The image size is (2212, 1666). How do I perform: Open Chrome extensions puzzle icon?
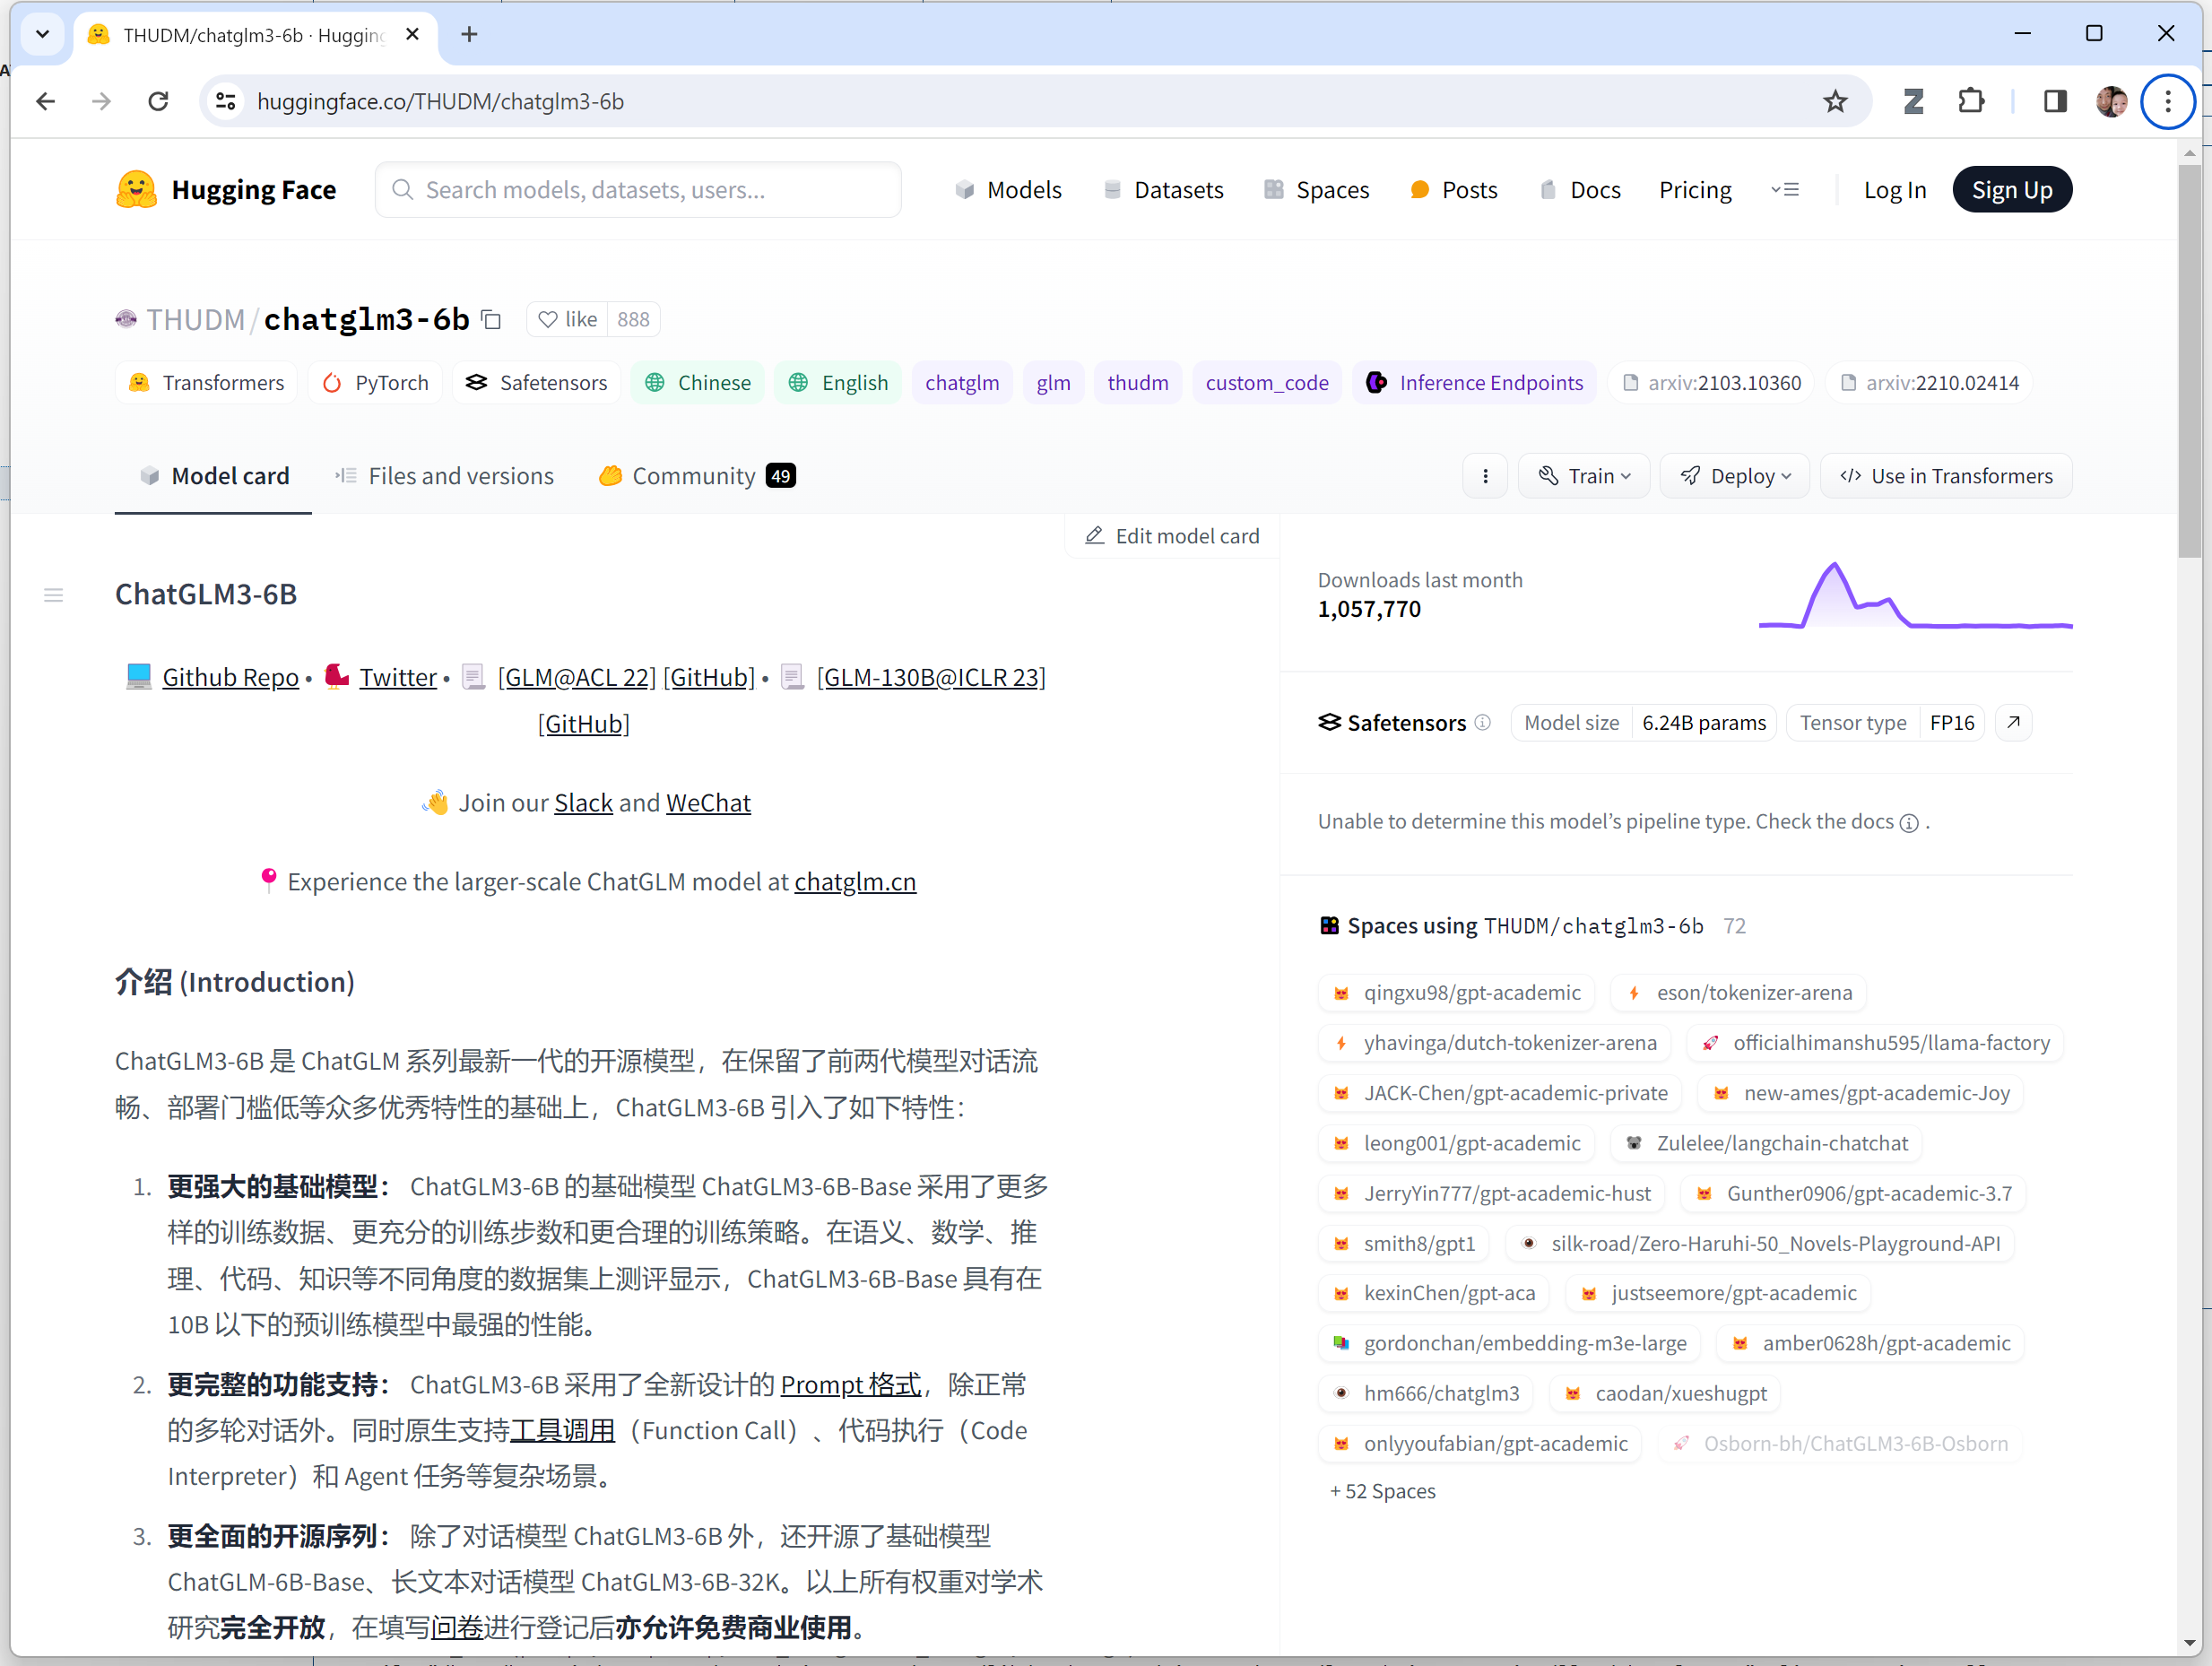(x=1971, y=101)
